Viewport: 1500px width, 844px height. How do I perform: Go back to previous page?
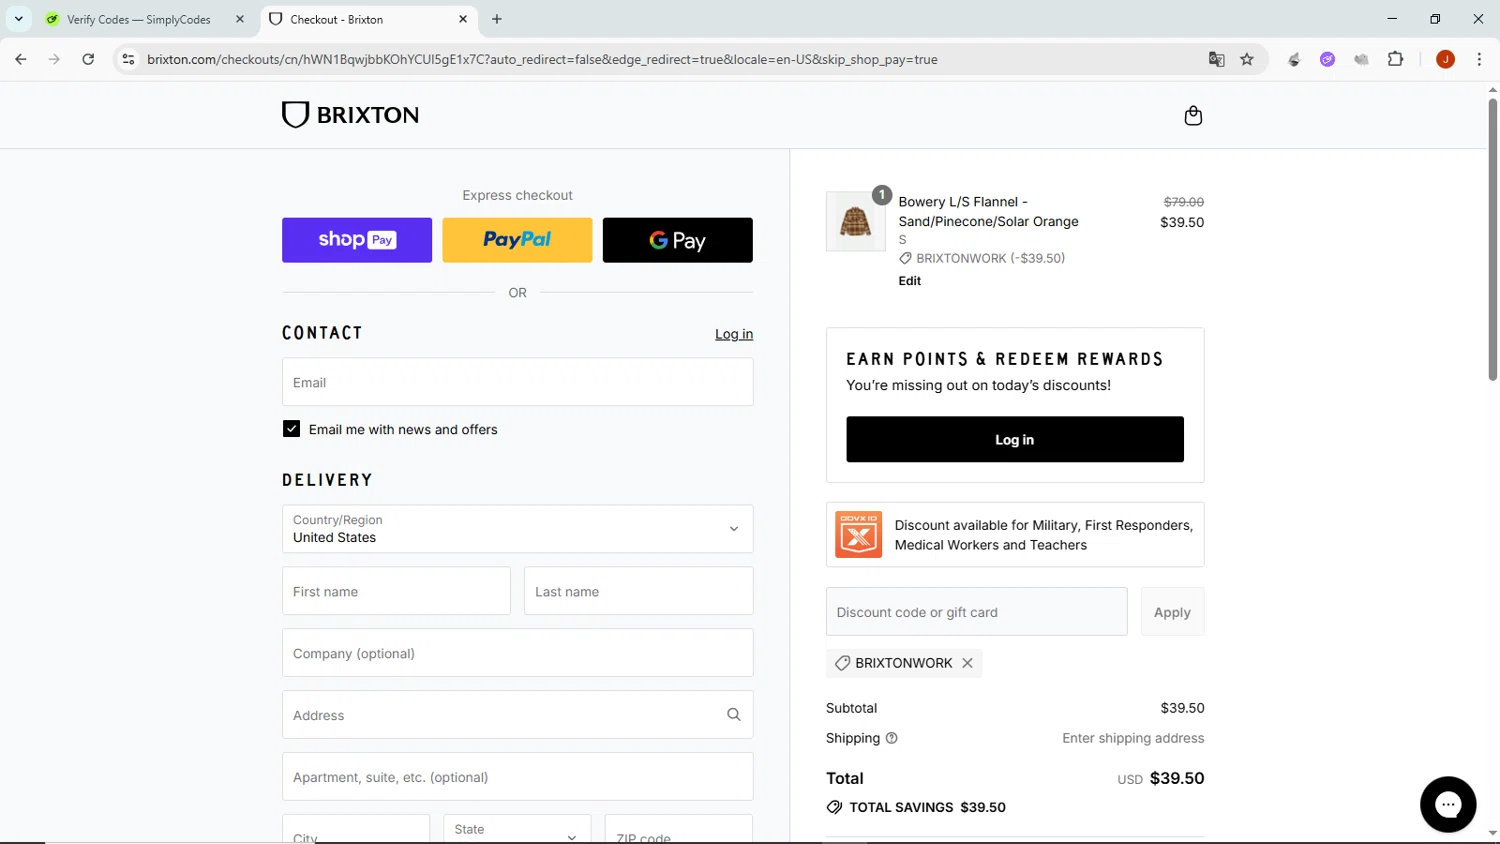(x=21, y=59)
